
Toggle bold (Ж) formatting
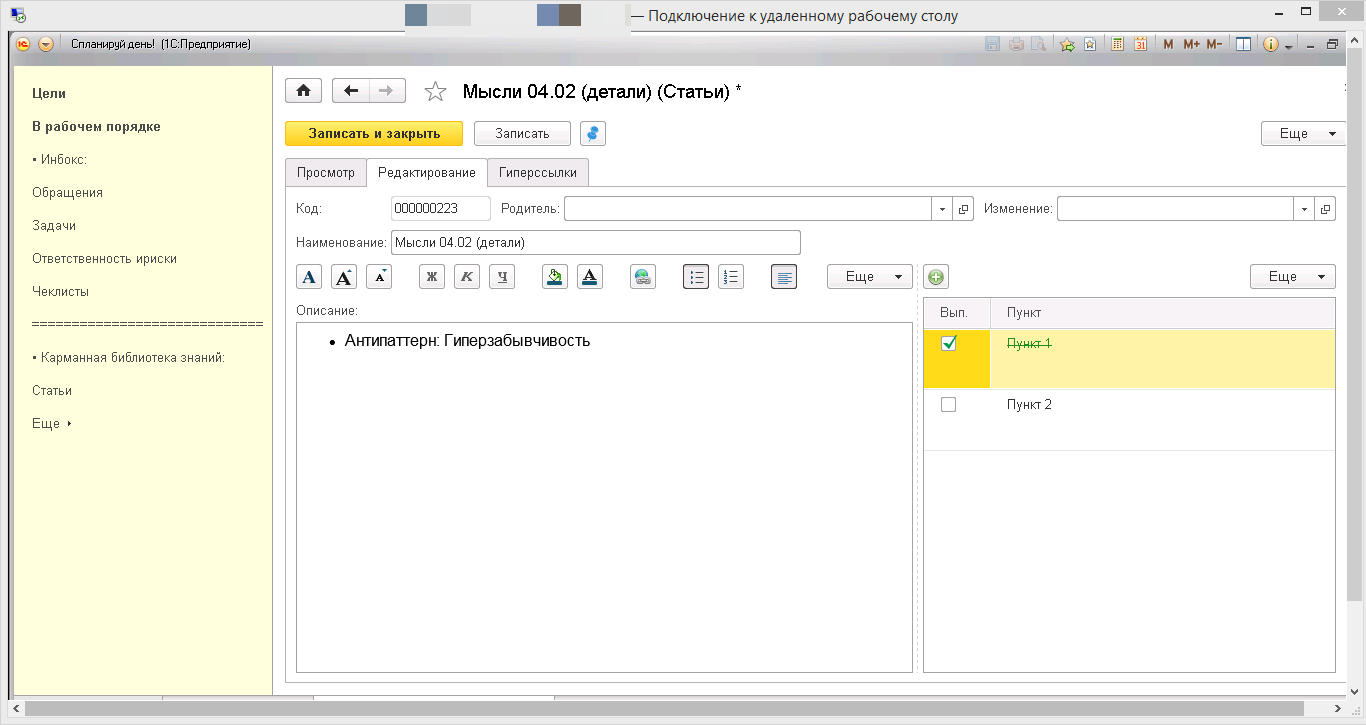click(x=432, y=277)
